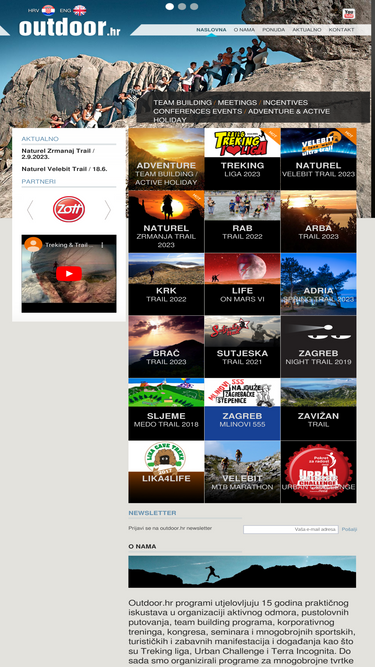The width and height of the screenshot is (375, 667).
Task: Go to the KONTAKT menu item
Action: (x=341, y=30)
